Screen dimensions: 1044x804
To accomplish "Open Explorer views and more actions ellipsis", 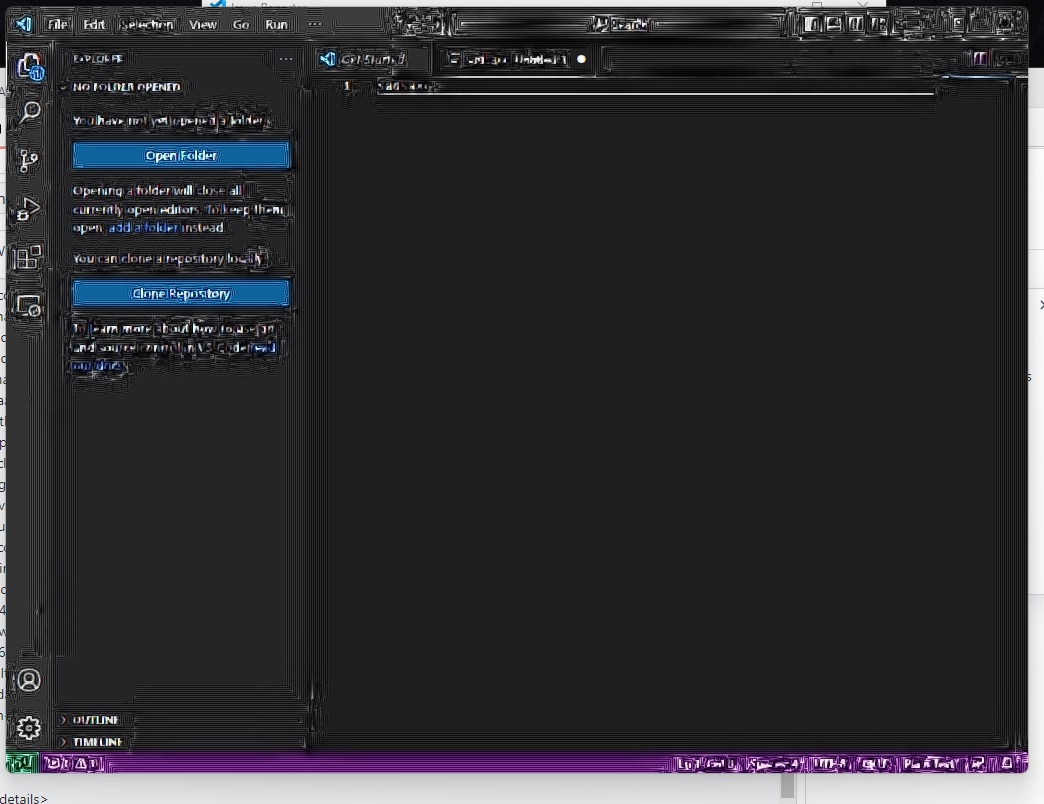I will pos(286,59).
